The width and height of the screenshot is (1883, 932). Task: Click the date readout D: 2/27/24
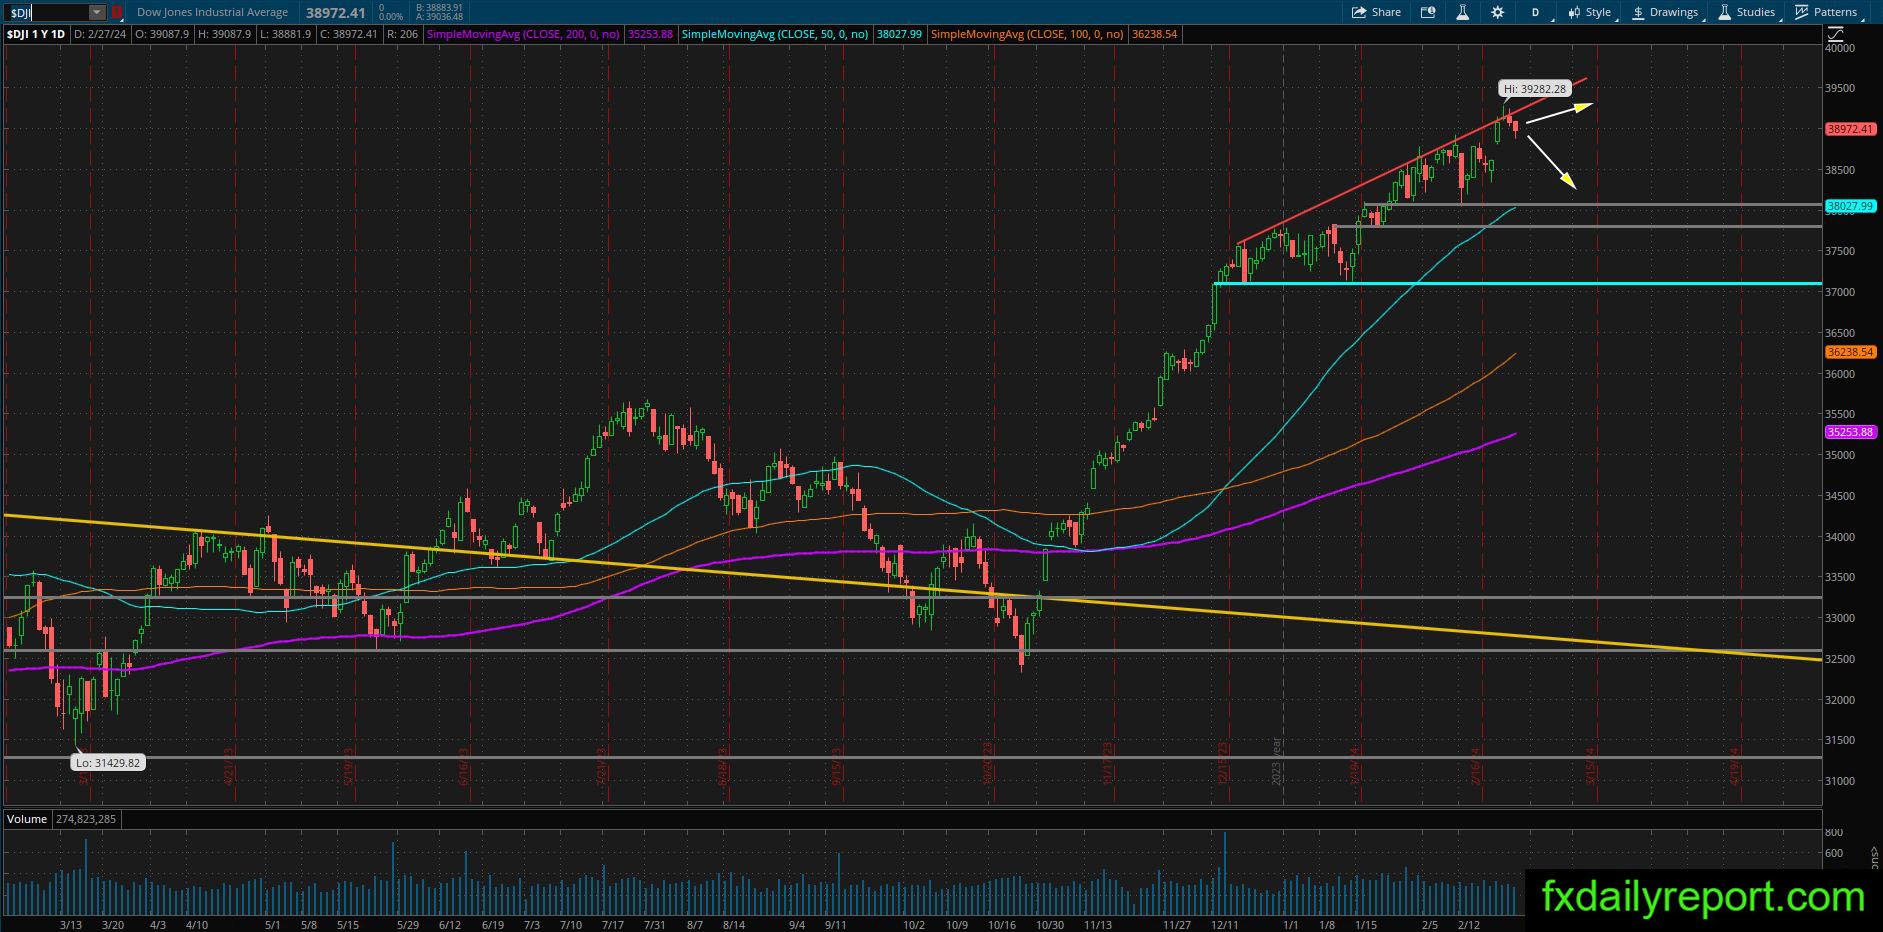point(100,34)
